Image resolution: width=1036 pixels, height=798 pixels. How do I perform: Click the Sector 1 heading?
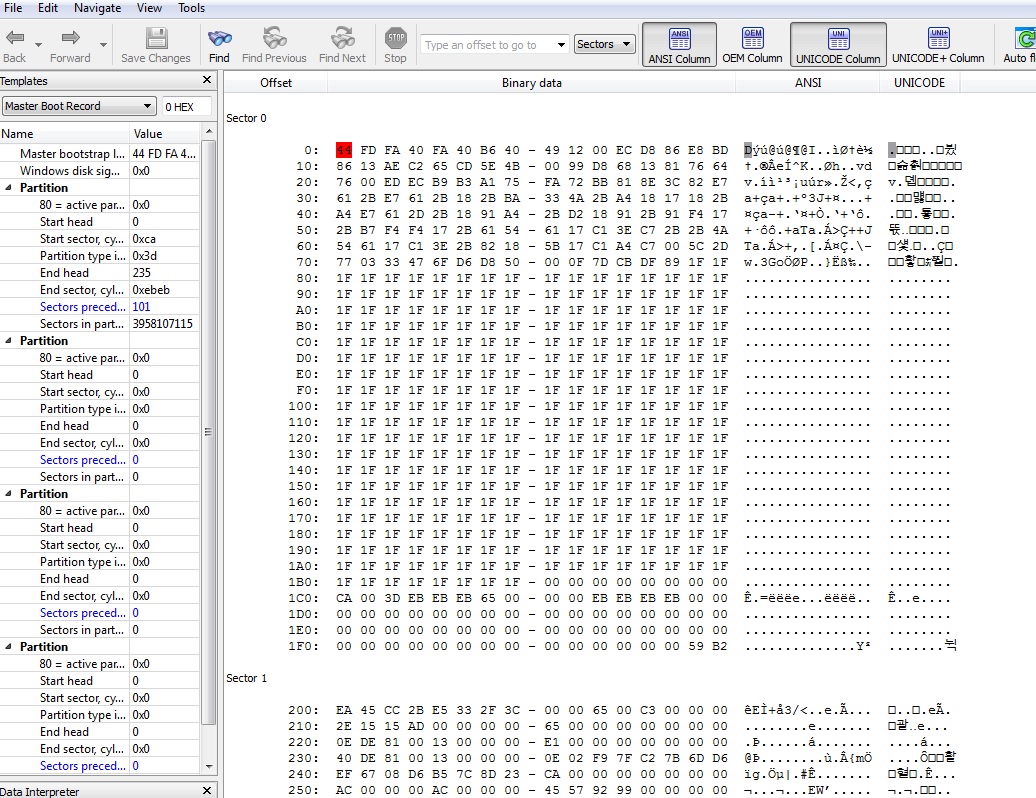[x=246, y=678]
